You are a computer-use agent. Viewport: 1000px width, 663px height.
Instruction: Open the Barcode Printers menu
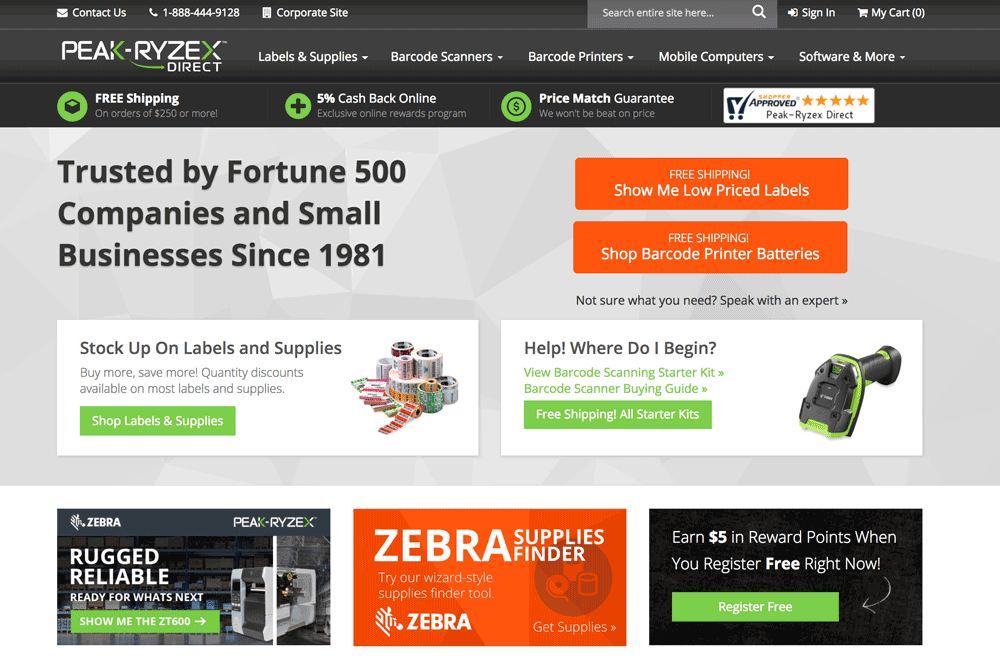point(580,57)
